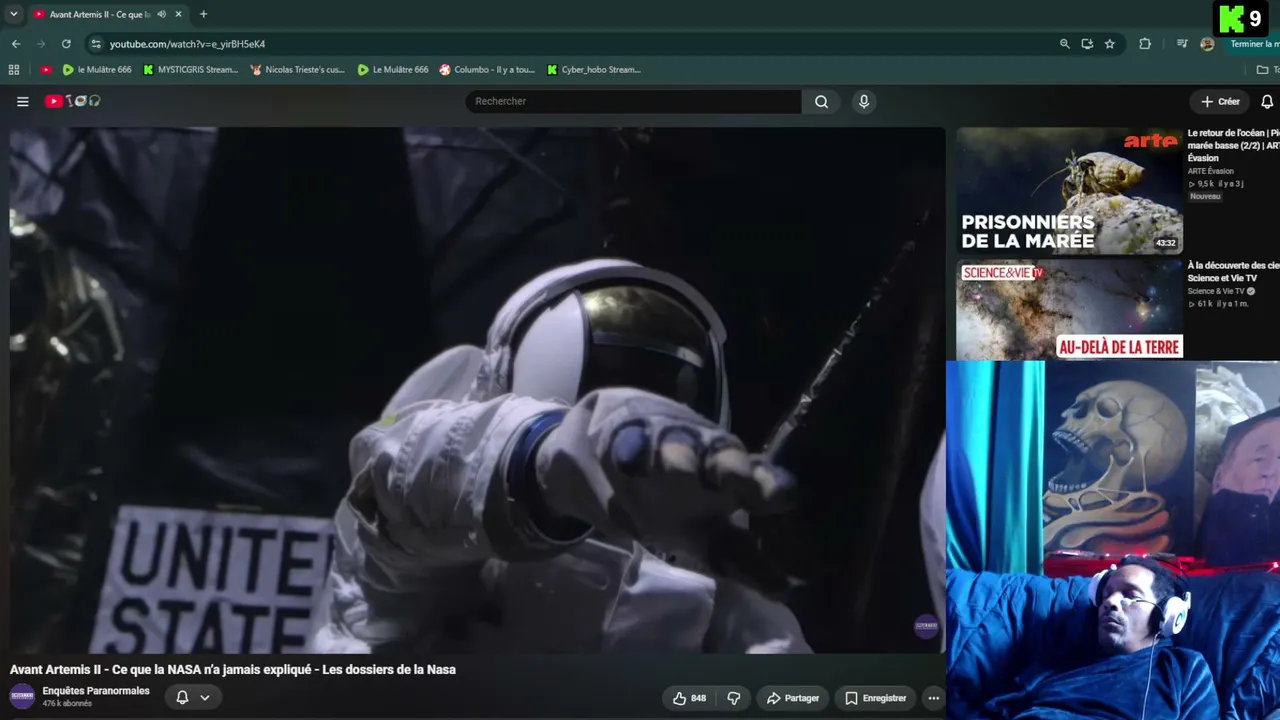Open the 'Au-delà de la Terre' thumbnail
Screen dimensions: 1280x720
click(1069, 310)
